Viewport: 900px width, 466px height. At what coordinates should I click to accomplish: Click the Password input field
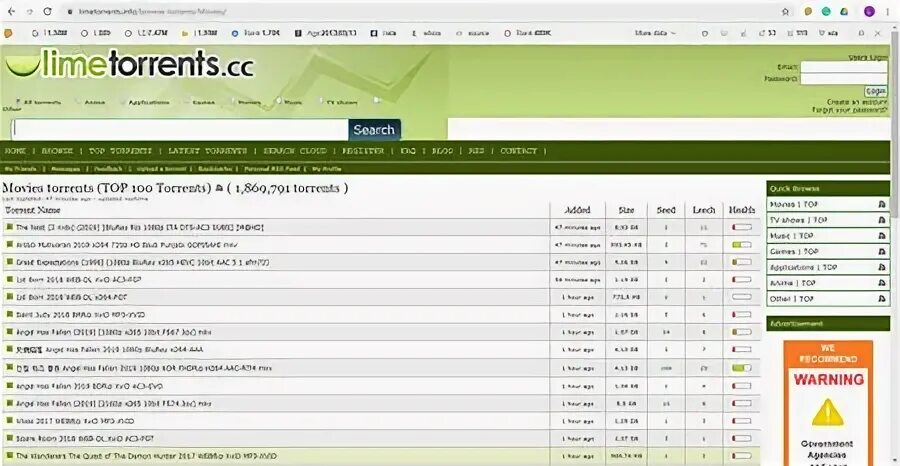tap(844, 79)
